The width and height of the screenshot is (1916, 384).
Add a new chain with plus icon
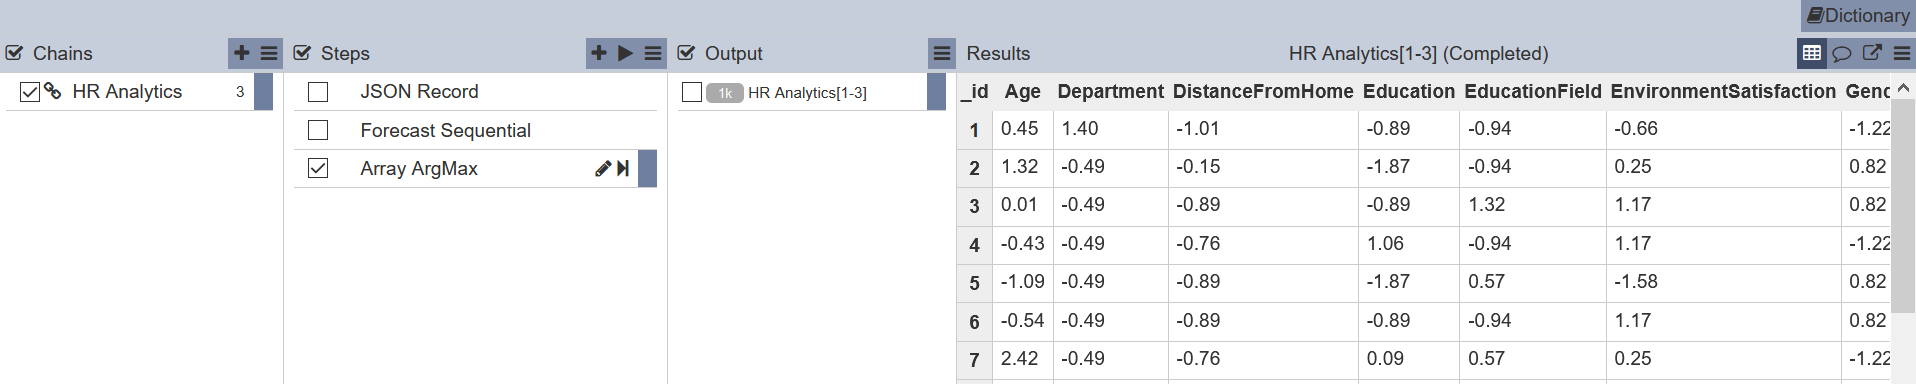tap(242, 53)
